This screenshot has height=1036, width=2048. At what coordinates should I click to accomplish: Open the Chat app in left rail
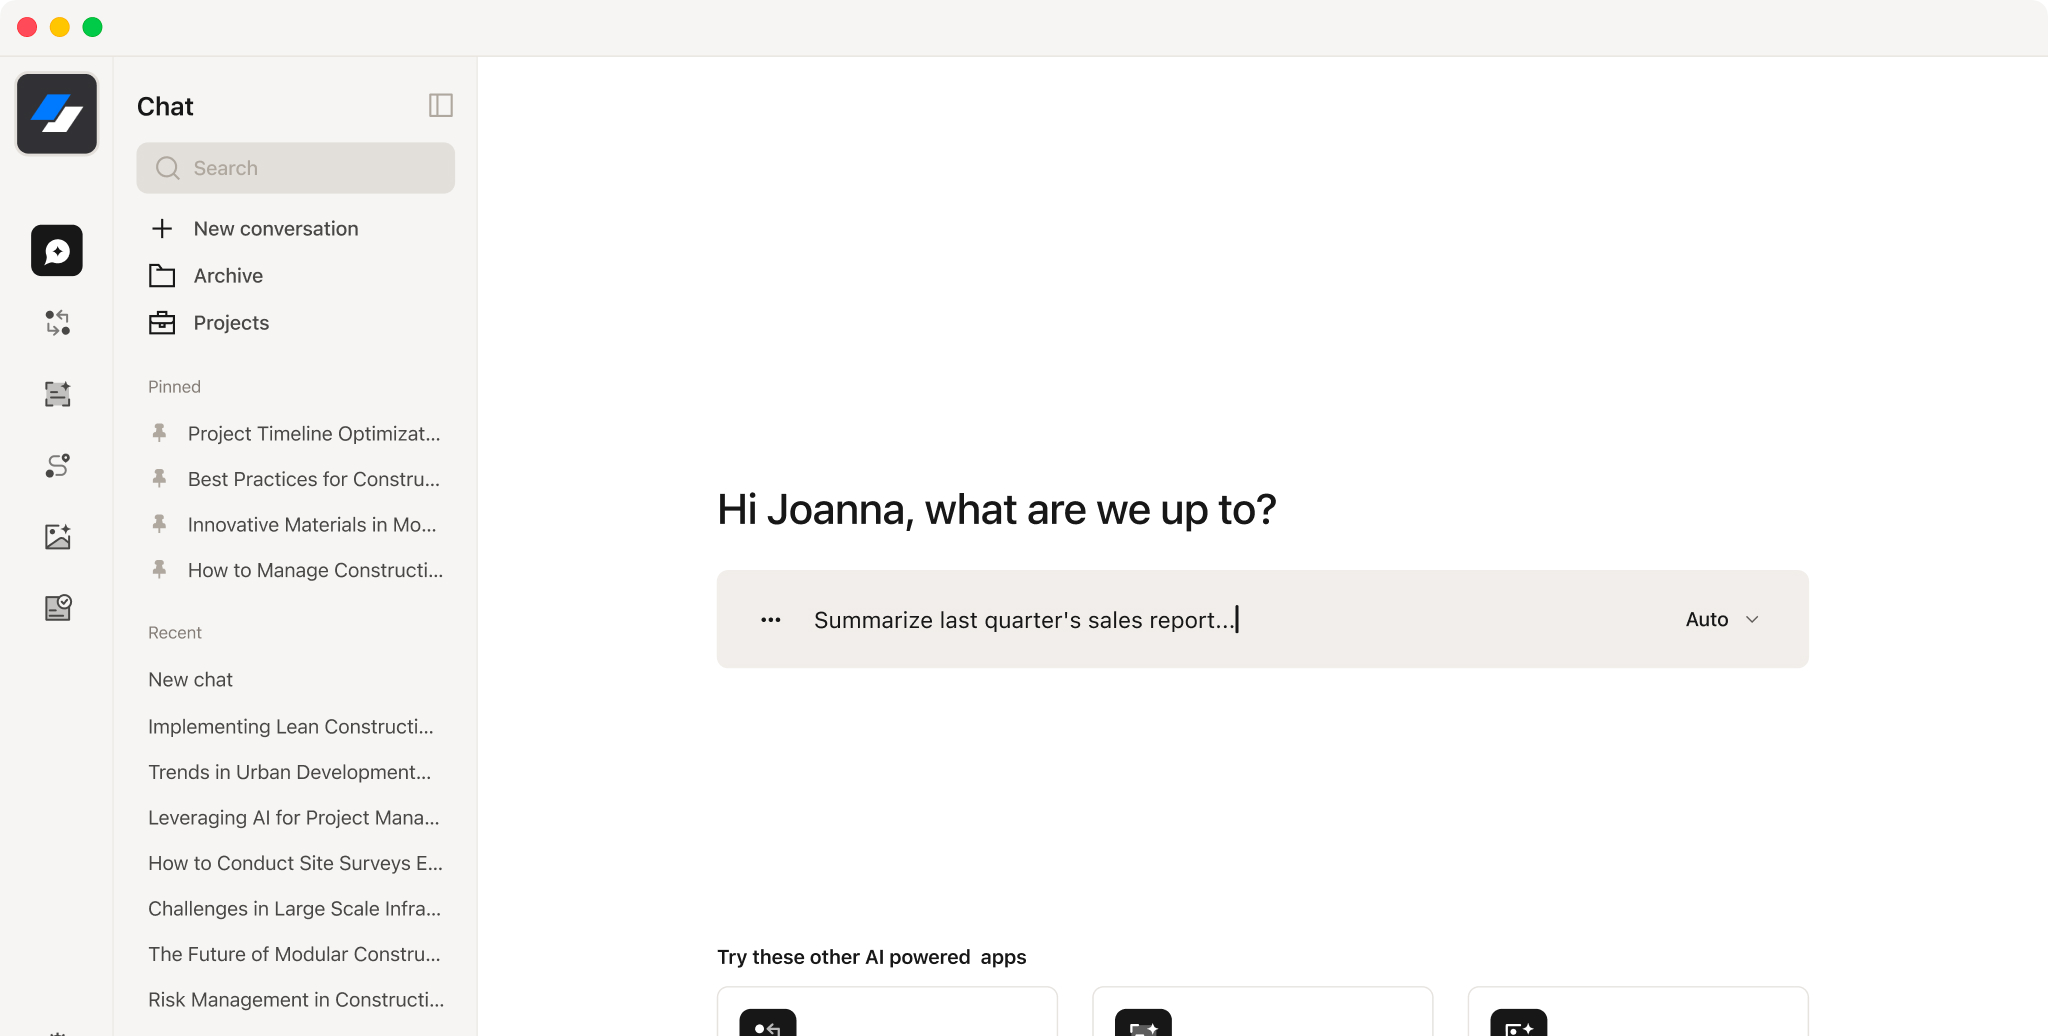(x=57, y=250)
